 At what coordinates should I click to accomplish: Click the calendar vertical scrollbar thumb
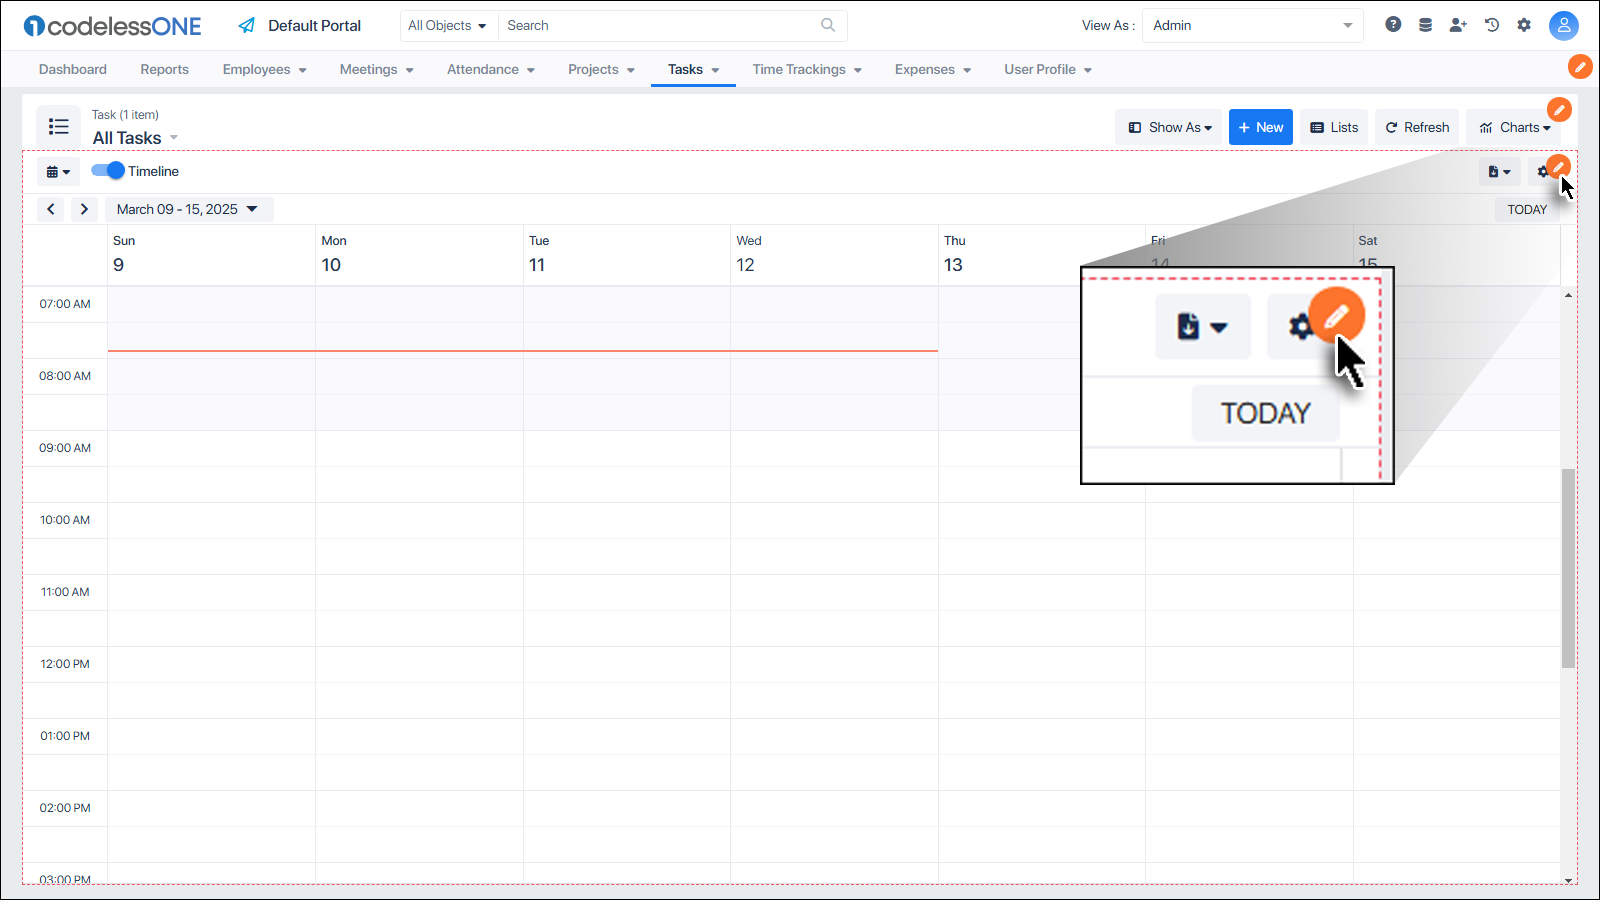coord(1568,568)
